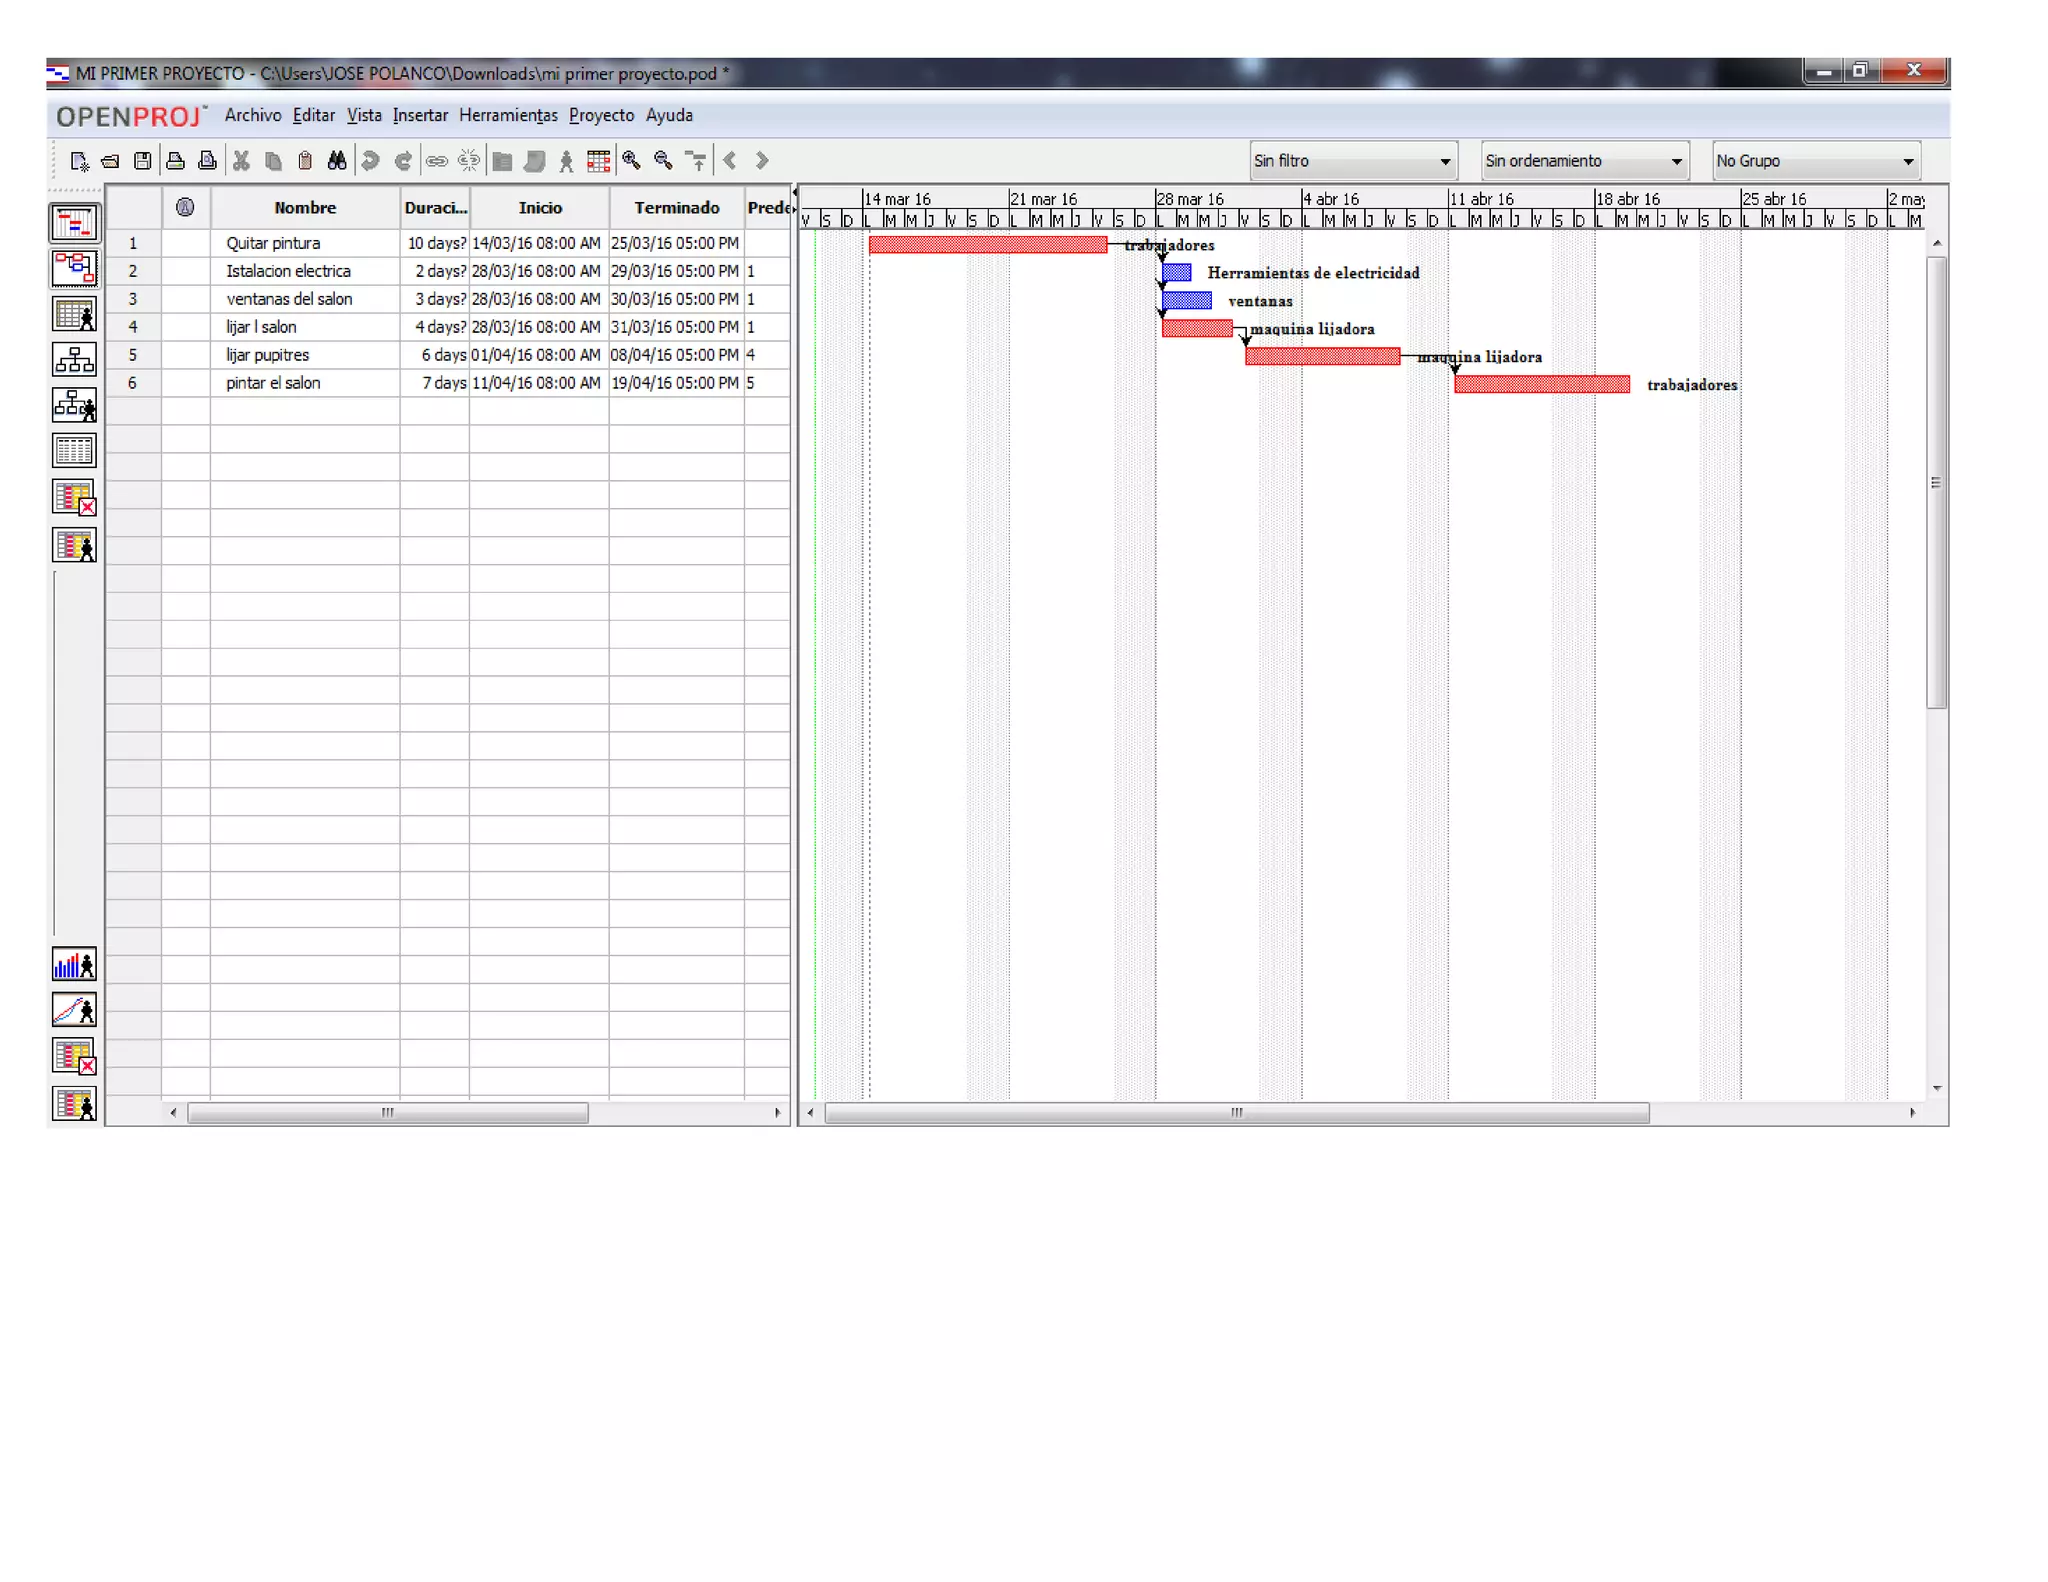Expand the Sin filtro dropdown
Viewport: 2048px width, 1582px height.
[x=1352, y=161]
